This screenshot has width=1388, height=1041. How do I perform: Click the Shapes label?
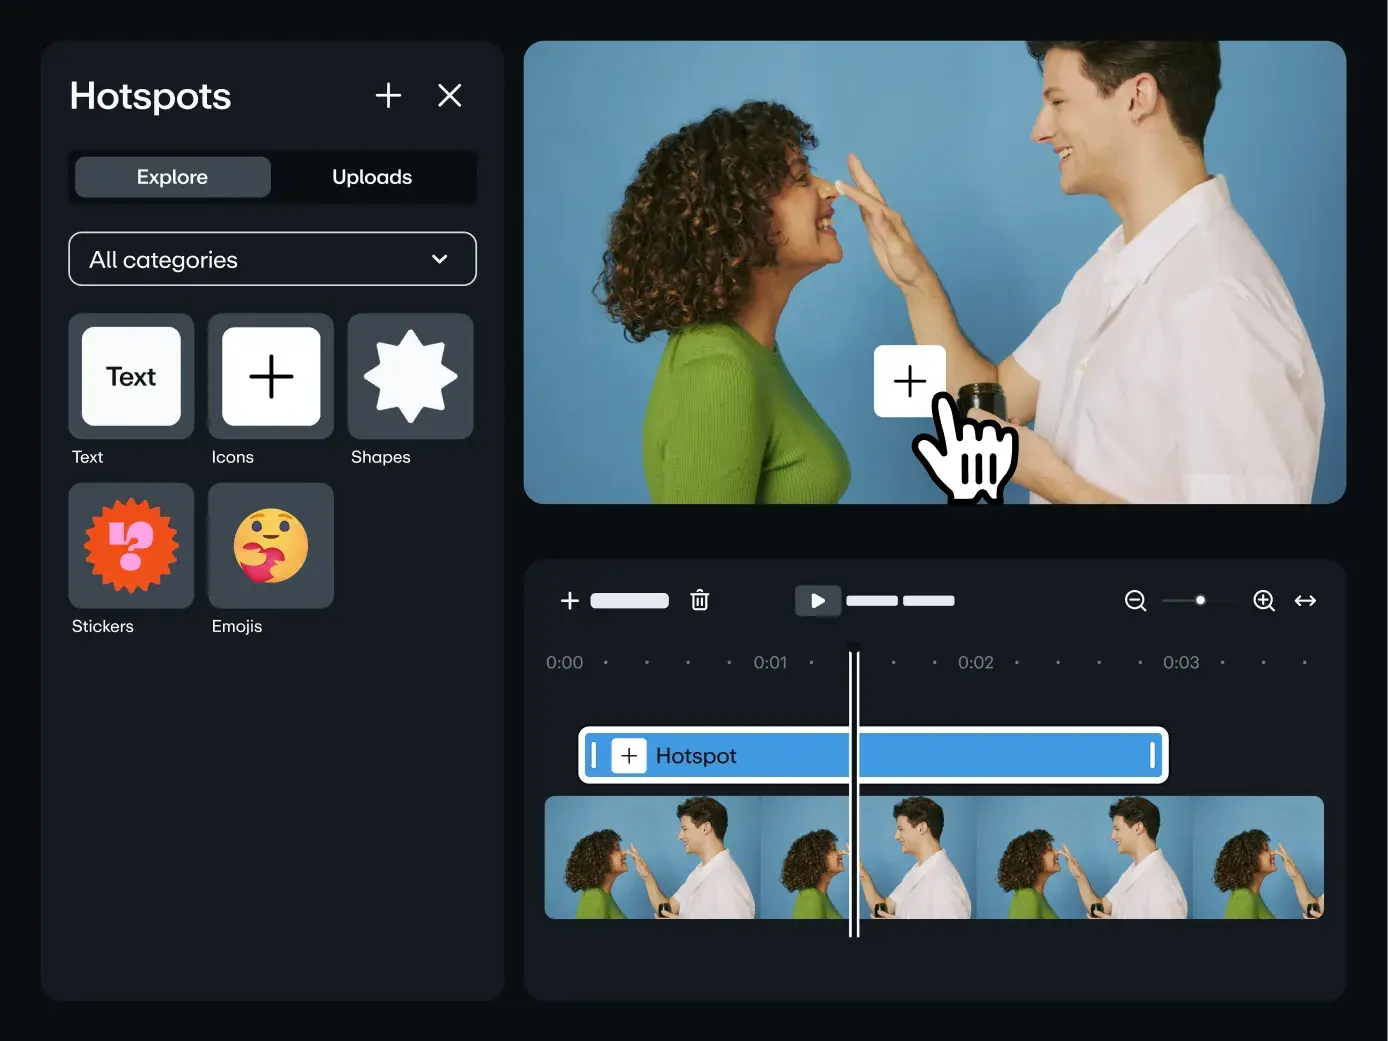pos(381,457)
